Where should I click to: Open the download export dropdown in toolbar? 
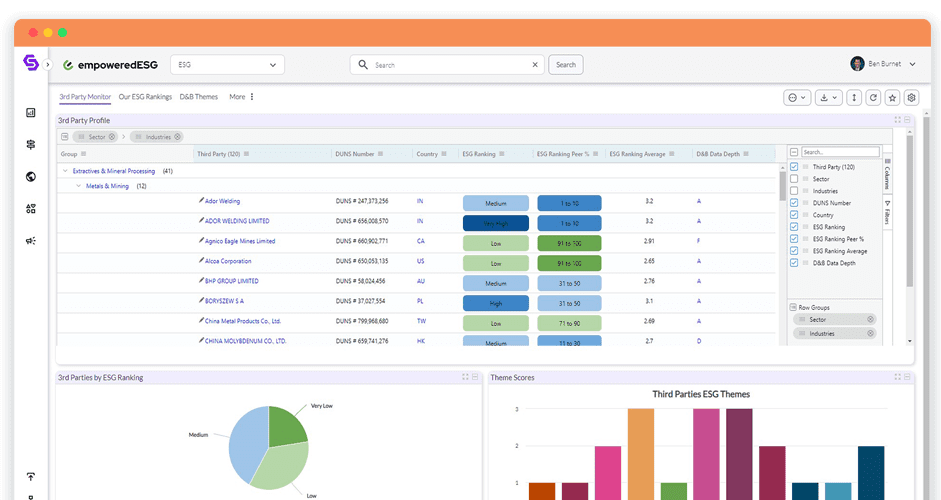828,98
